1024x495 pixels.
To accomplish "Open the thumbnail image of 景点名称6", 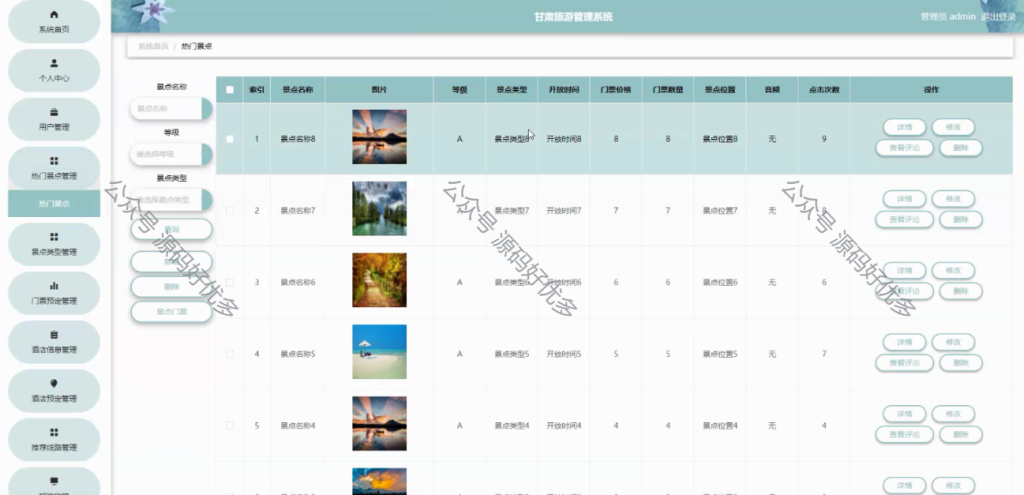I will pos(379,280).
